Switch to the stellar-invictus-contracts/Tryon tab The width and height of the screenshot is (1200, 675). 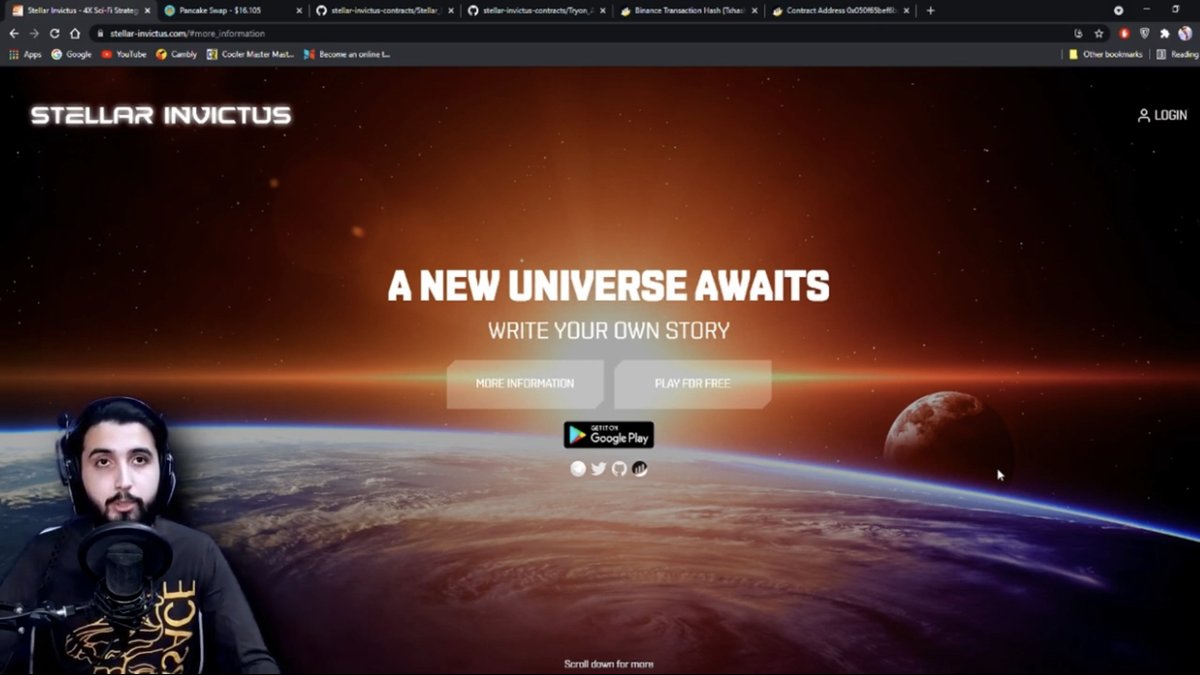tap(535, 10)
